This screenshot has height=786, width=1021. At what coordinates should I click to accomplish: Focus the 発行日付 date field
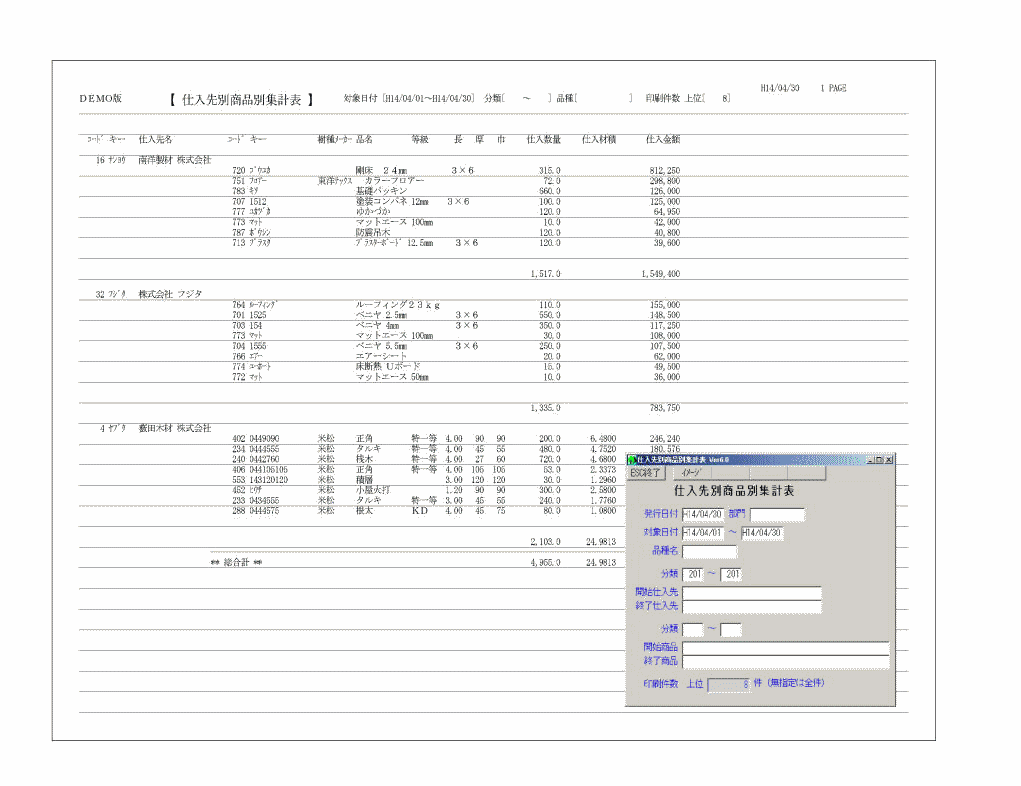tap(703, 514)
